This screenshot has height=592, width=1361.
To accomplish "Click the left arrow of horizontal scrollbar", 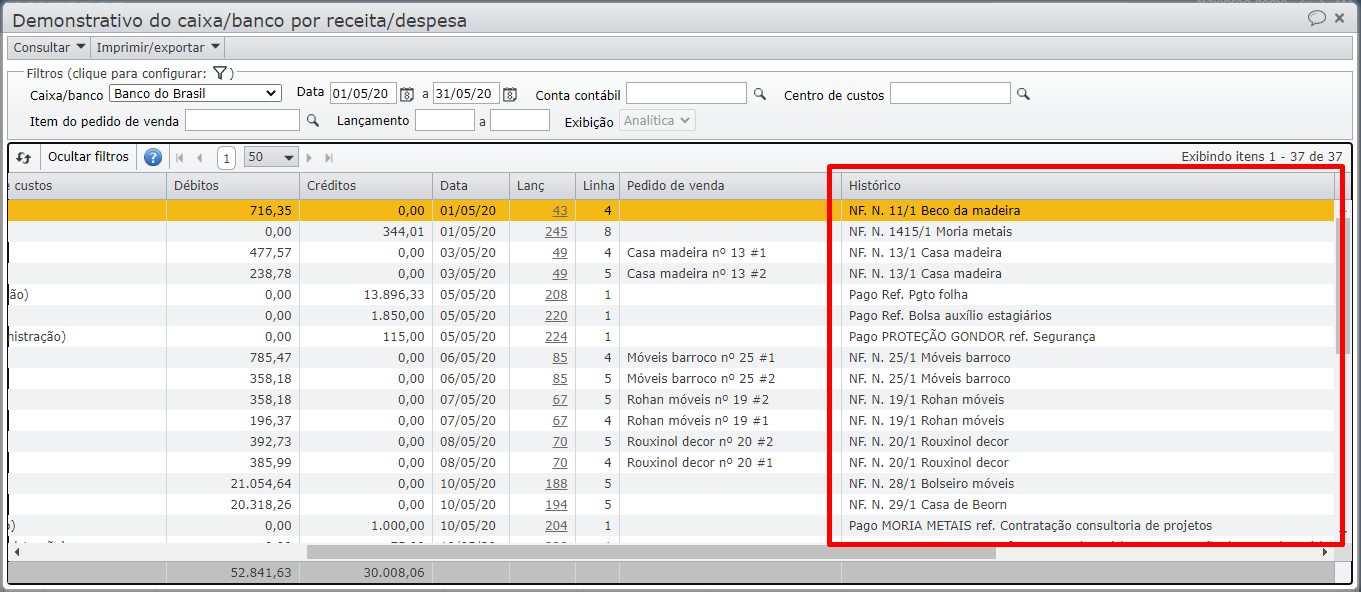I will [x=16, y=552].
